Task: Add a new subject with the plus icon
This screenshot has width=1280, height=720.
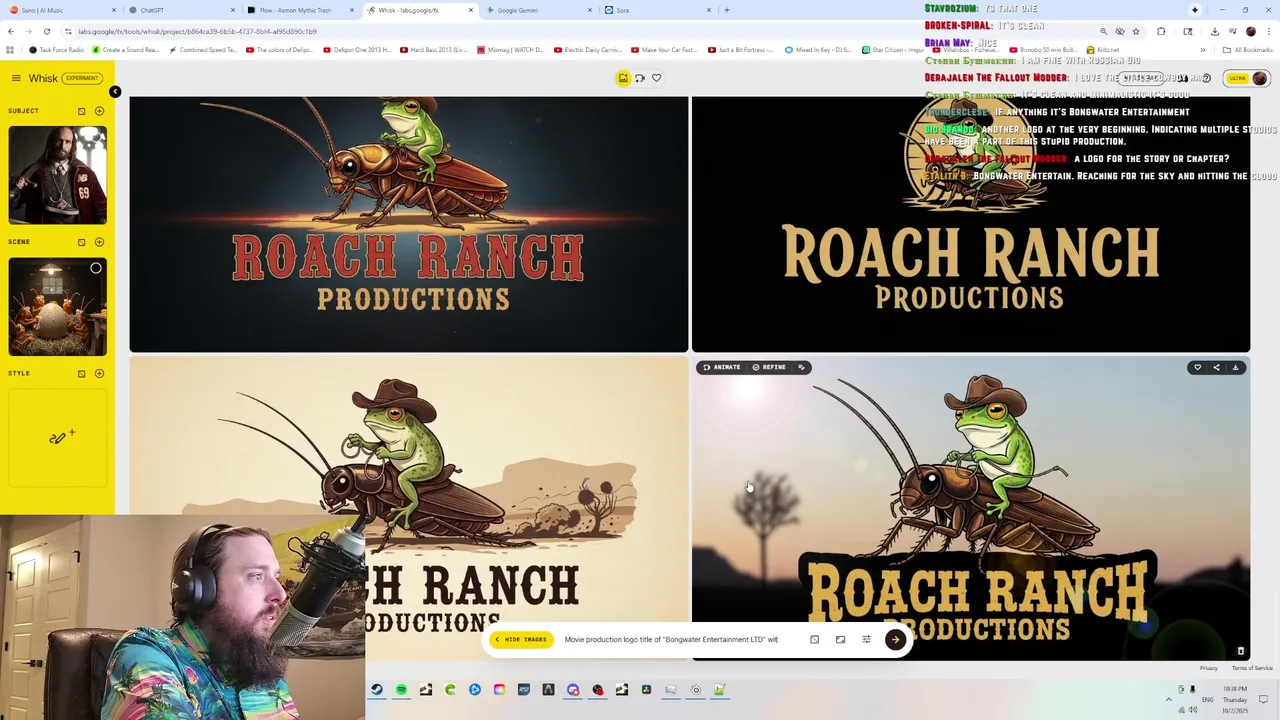Action: tap(99, 111)
